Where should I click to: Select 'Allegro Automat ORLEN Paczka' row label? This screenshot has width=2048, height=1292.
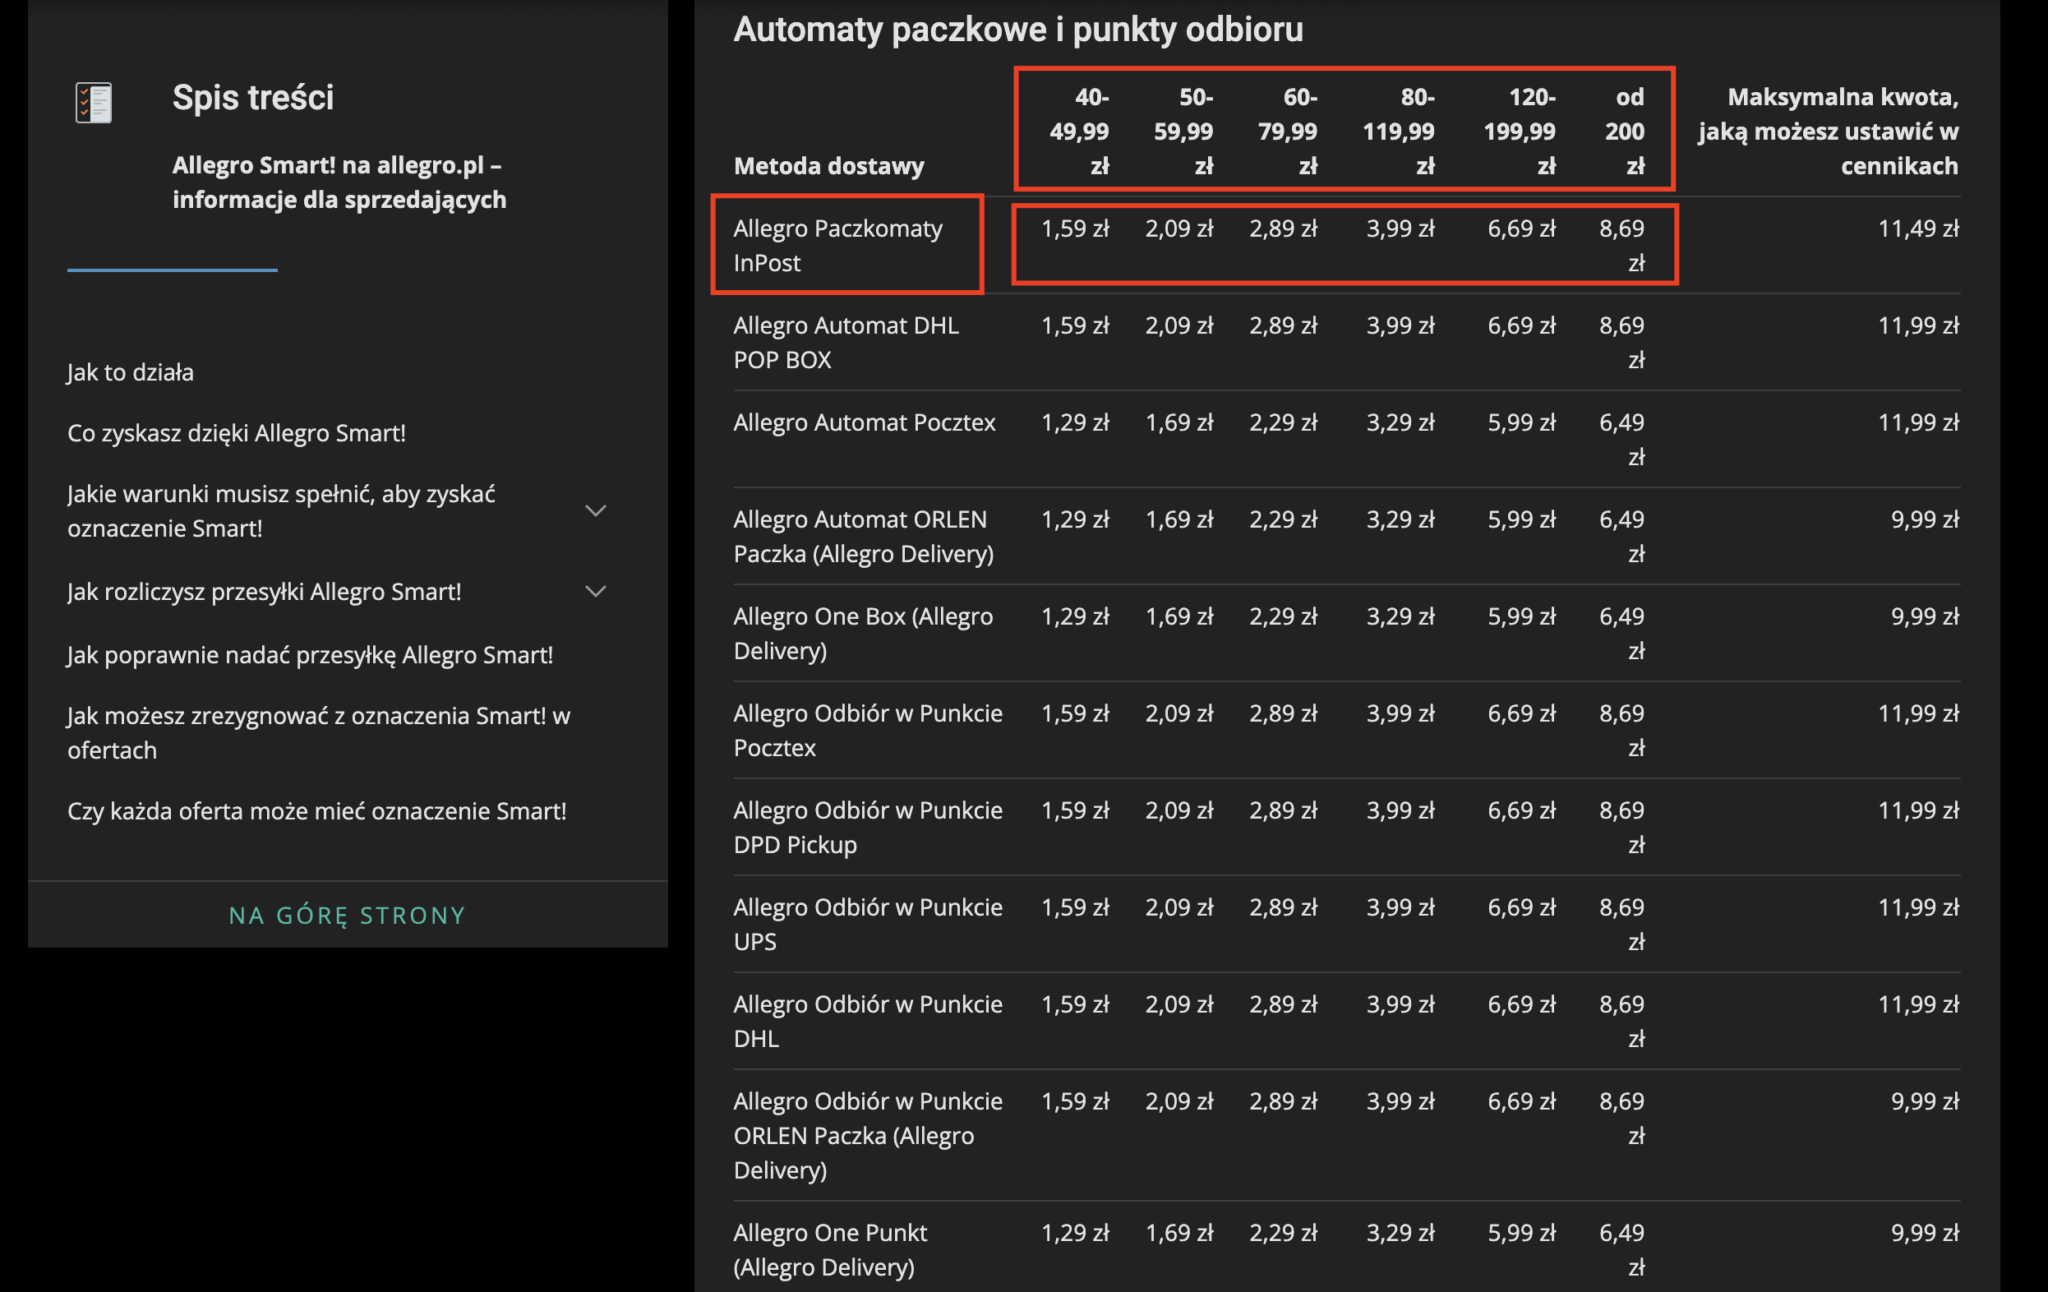pos(863,536)
